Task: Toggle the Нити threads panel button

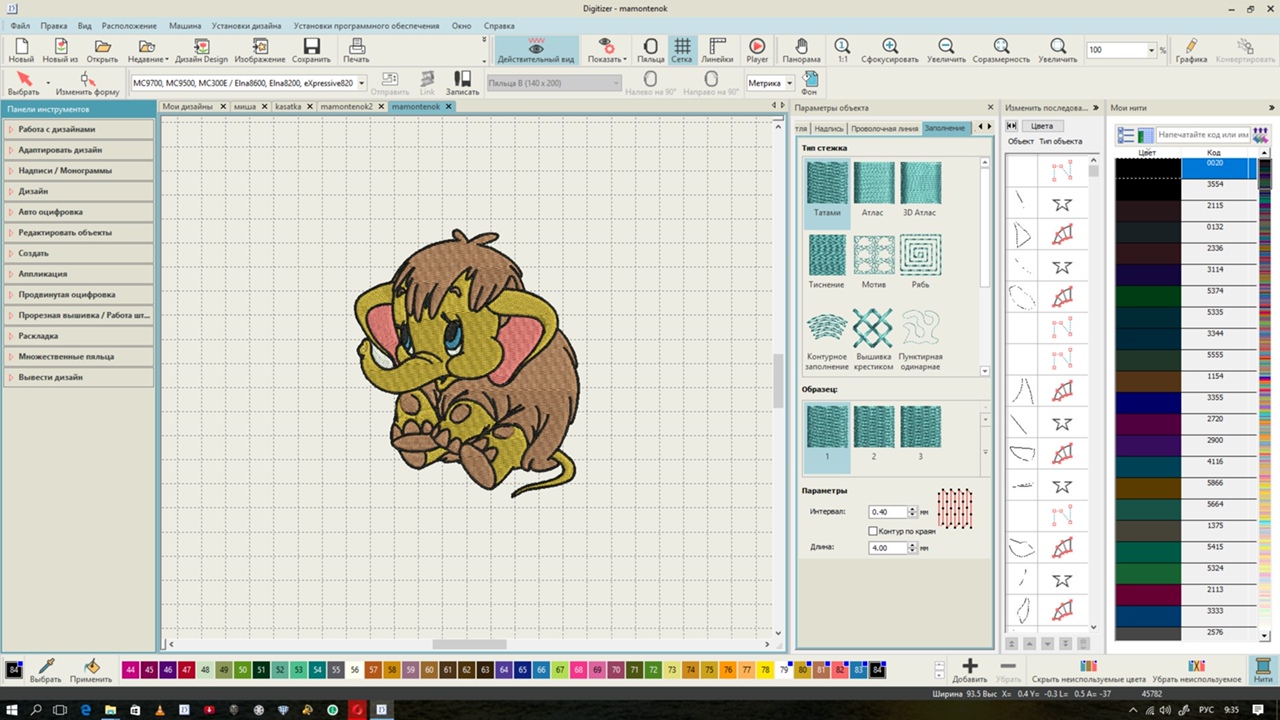Action: click(1262, 670)
